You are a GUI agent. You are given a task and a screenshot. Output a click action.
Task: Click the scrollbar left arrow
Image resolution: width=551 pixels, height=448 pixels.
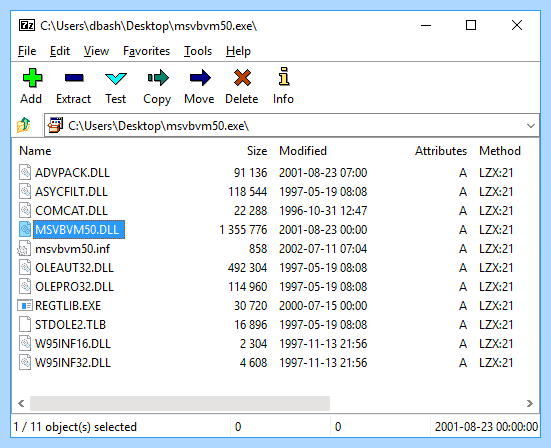click(x=21, y=403)
